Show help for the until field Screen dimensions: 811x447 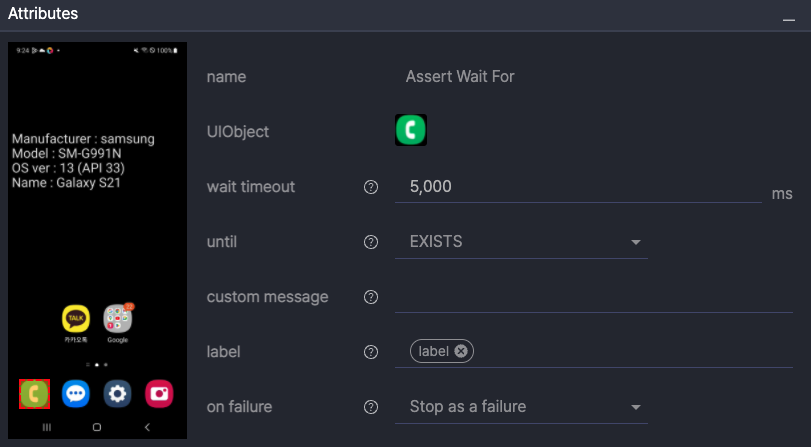[x=371, y=242]
